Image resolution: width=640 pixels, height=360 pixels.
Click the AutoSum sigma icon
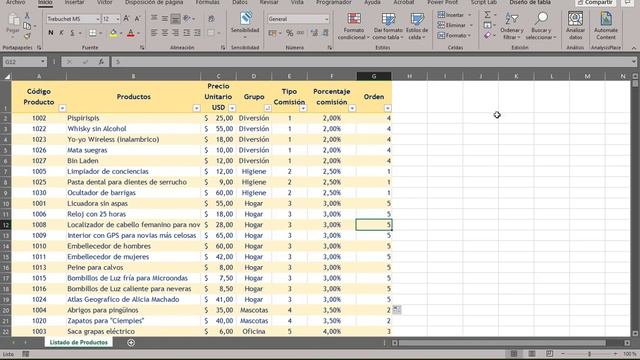[487, 15]
